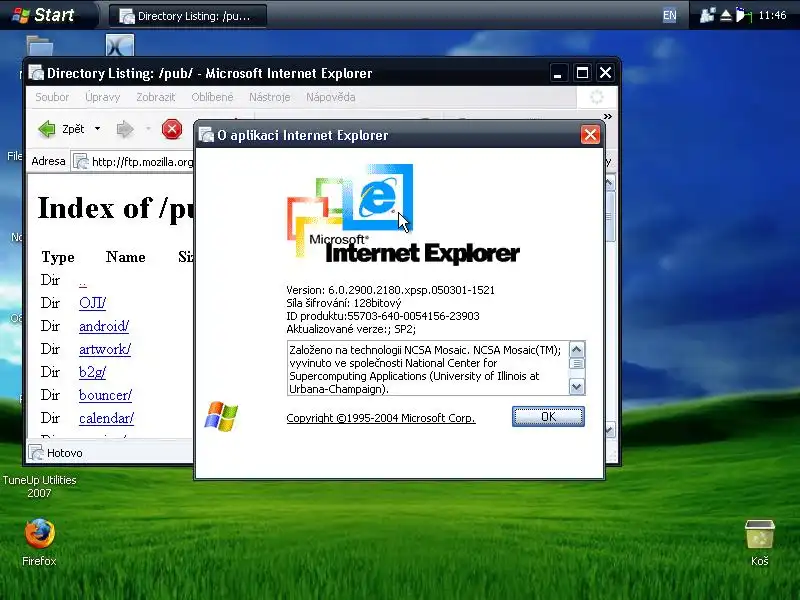Click the eject hardware tray icon
The width and height of the screenshot is (800, 600).
(726, 16)
